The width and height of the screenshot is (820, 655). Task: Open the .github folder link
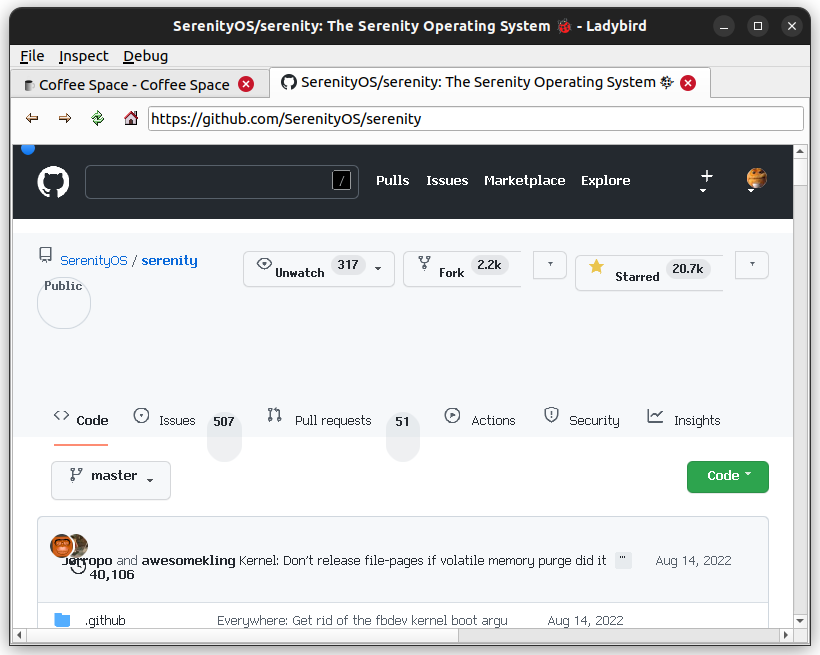pyautogui.click(x=105, y=620)
